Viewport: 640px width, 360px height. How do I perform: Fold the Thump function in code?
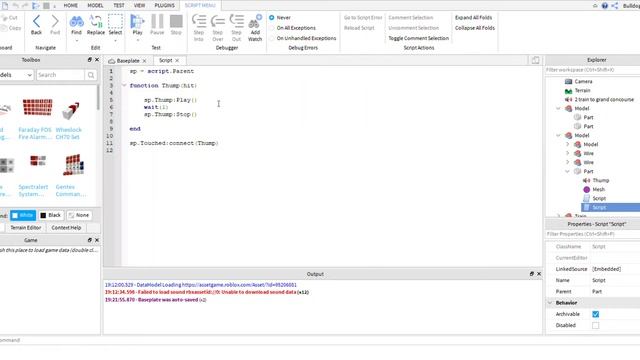tap(124, 86)
